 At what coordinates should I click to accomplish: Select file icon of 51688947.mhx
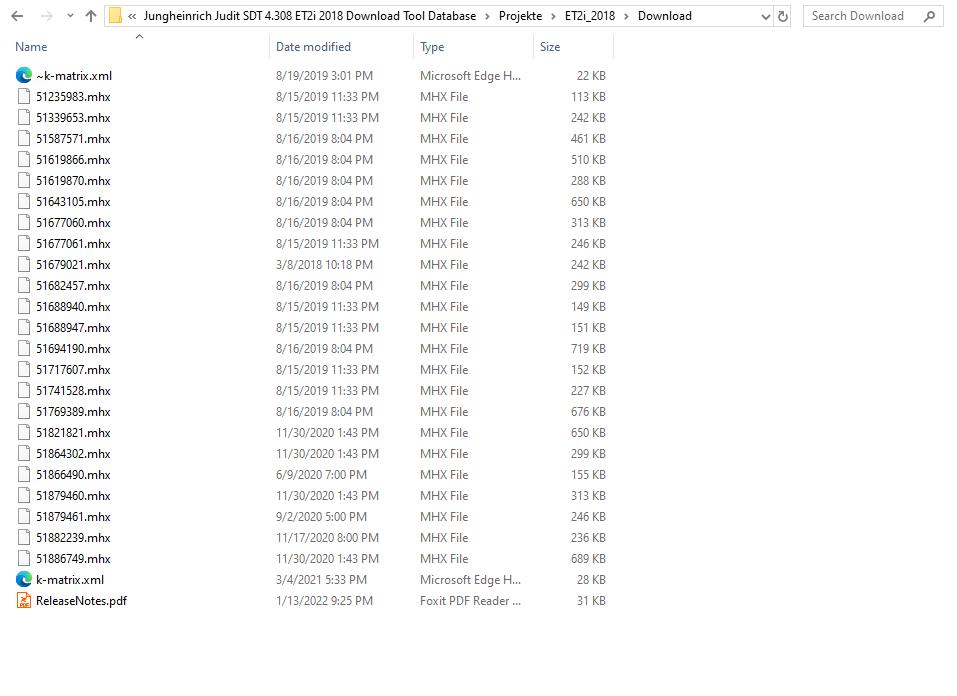tap(24, 327)
